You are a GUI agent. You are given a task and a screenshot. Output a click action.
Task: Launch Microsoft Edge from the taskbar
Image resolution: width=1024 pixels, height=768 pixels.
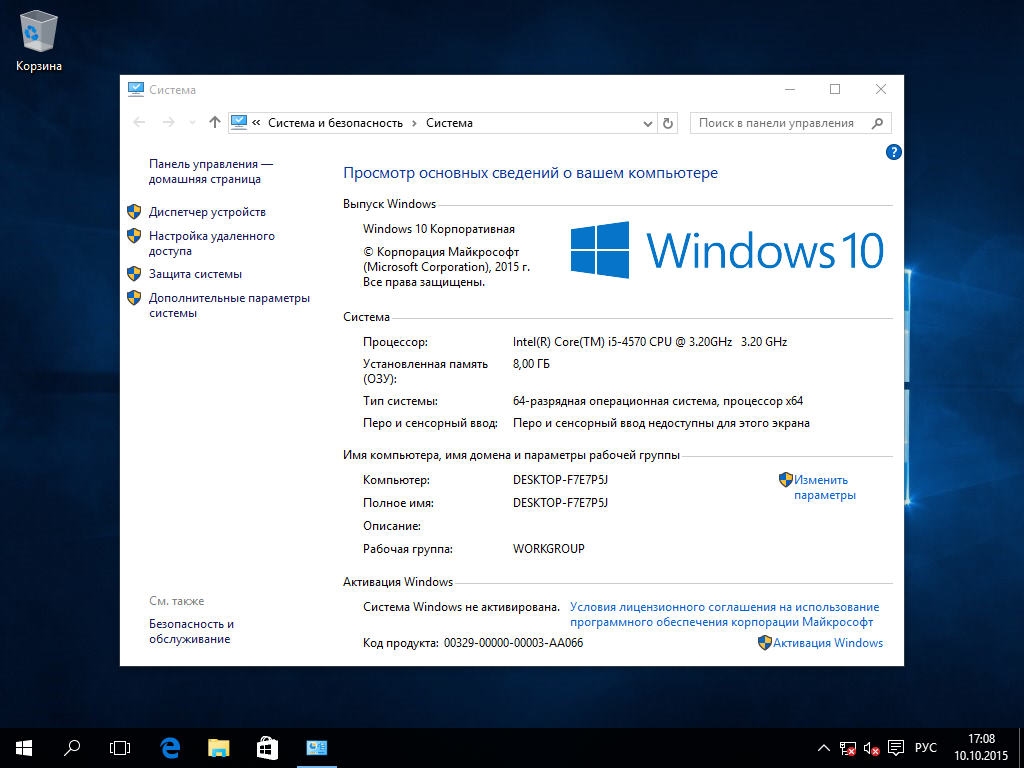tap(170, 748)
